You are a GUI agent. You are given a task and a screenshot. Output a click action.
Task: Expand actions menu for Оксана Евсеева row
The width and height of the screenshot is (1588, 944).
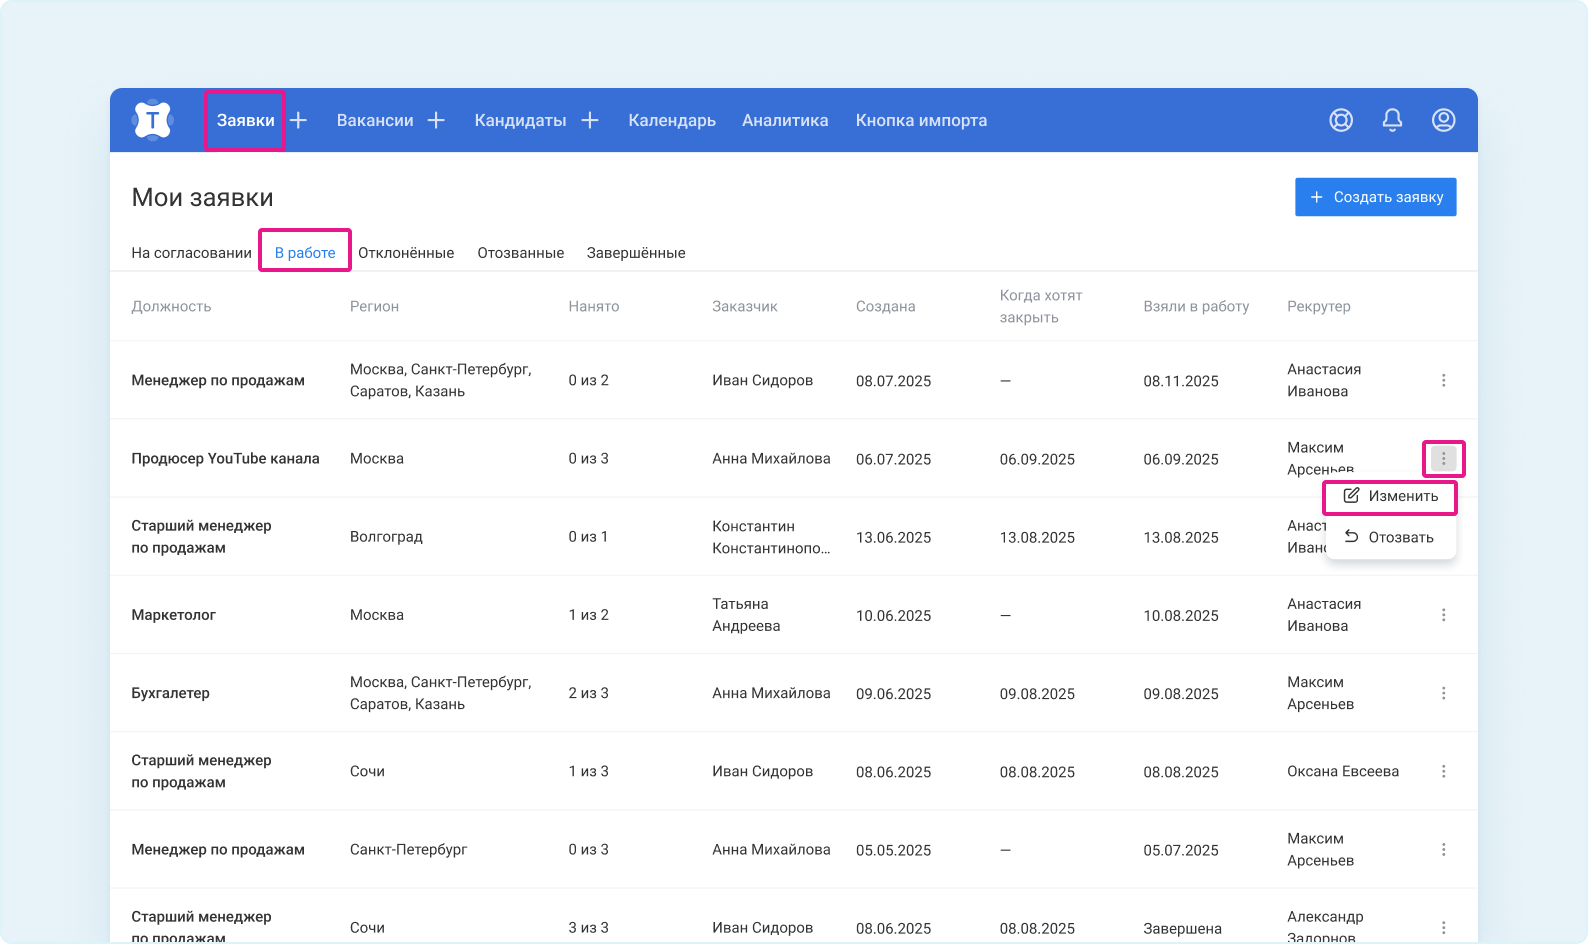pyautogui.click(x=1443, y=771)
